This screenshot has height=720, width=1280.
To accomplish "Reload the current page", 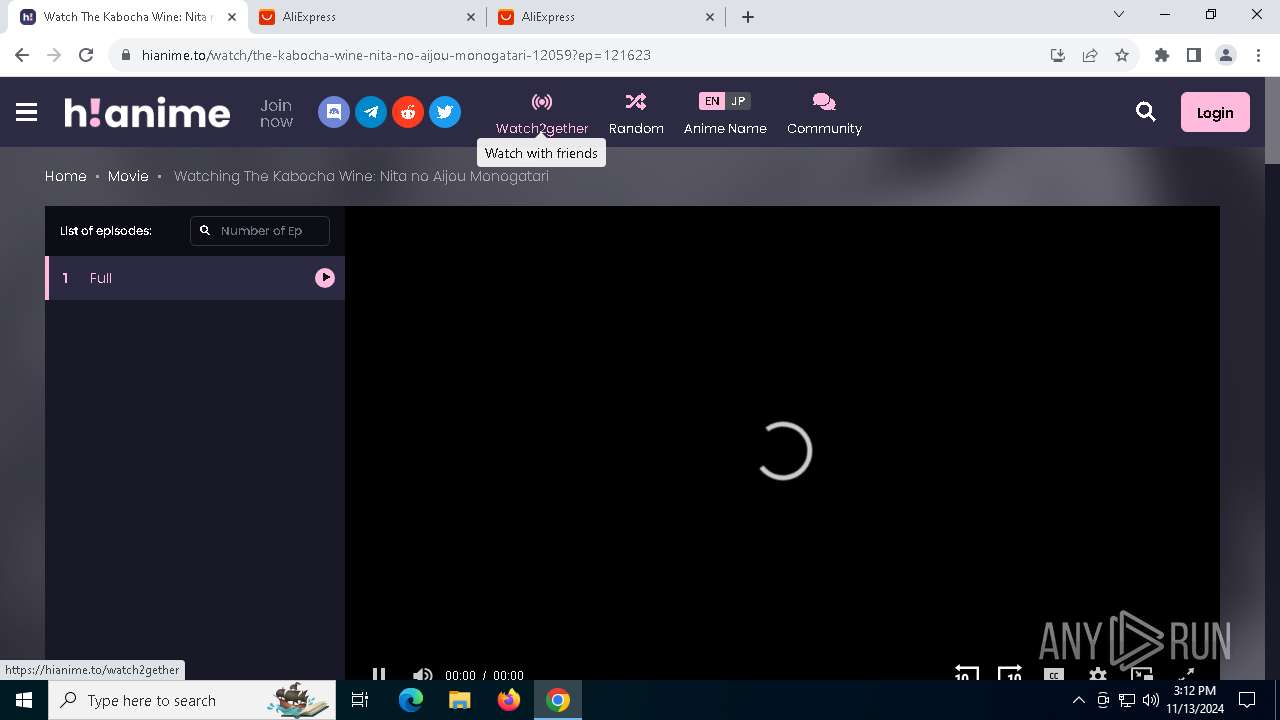I will (x=86, y=55).
